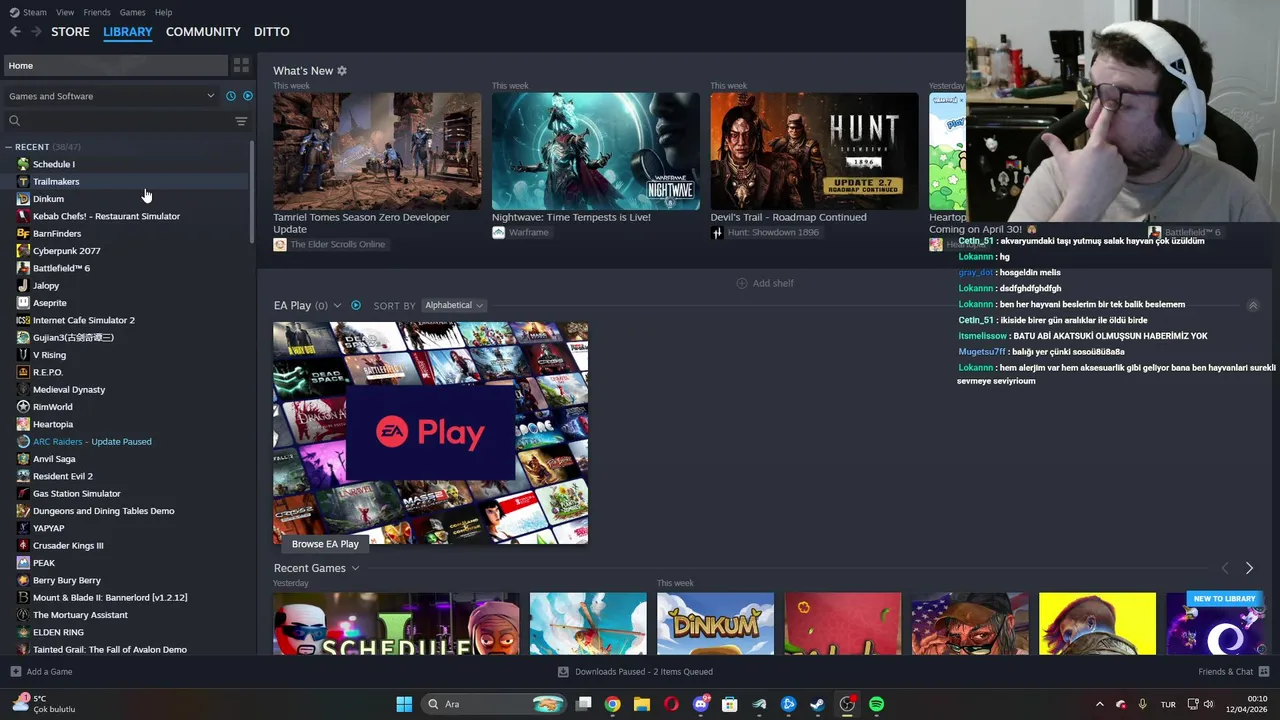Click Add a Game
Screen dimensions: 1280x720
click(x=41, y=672)
